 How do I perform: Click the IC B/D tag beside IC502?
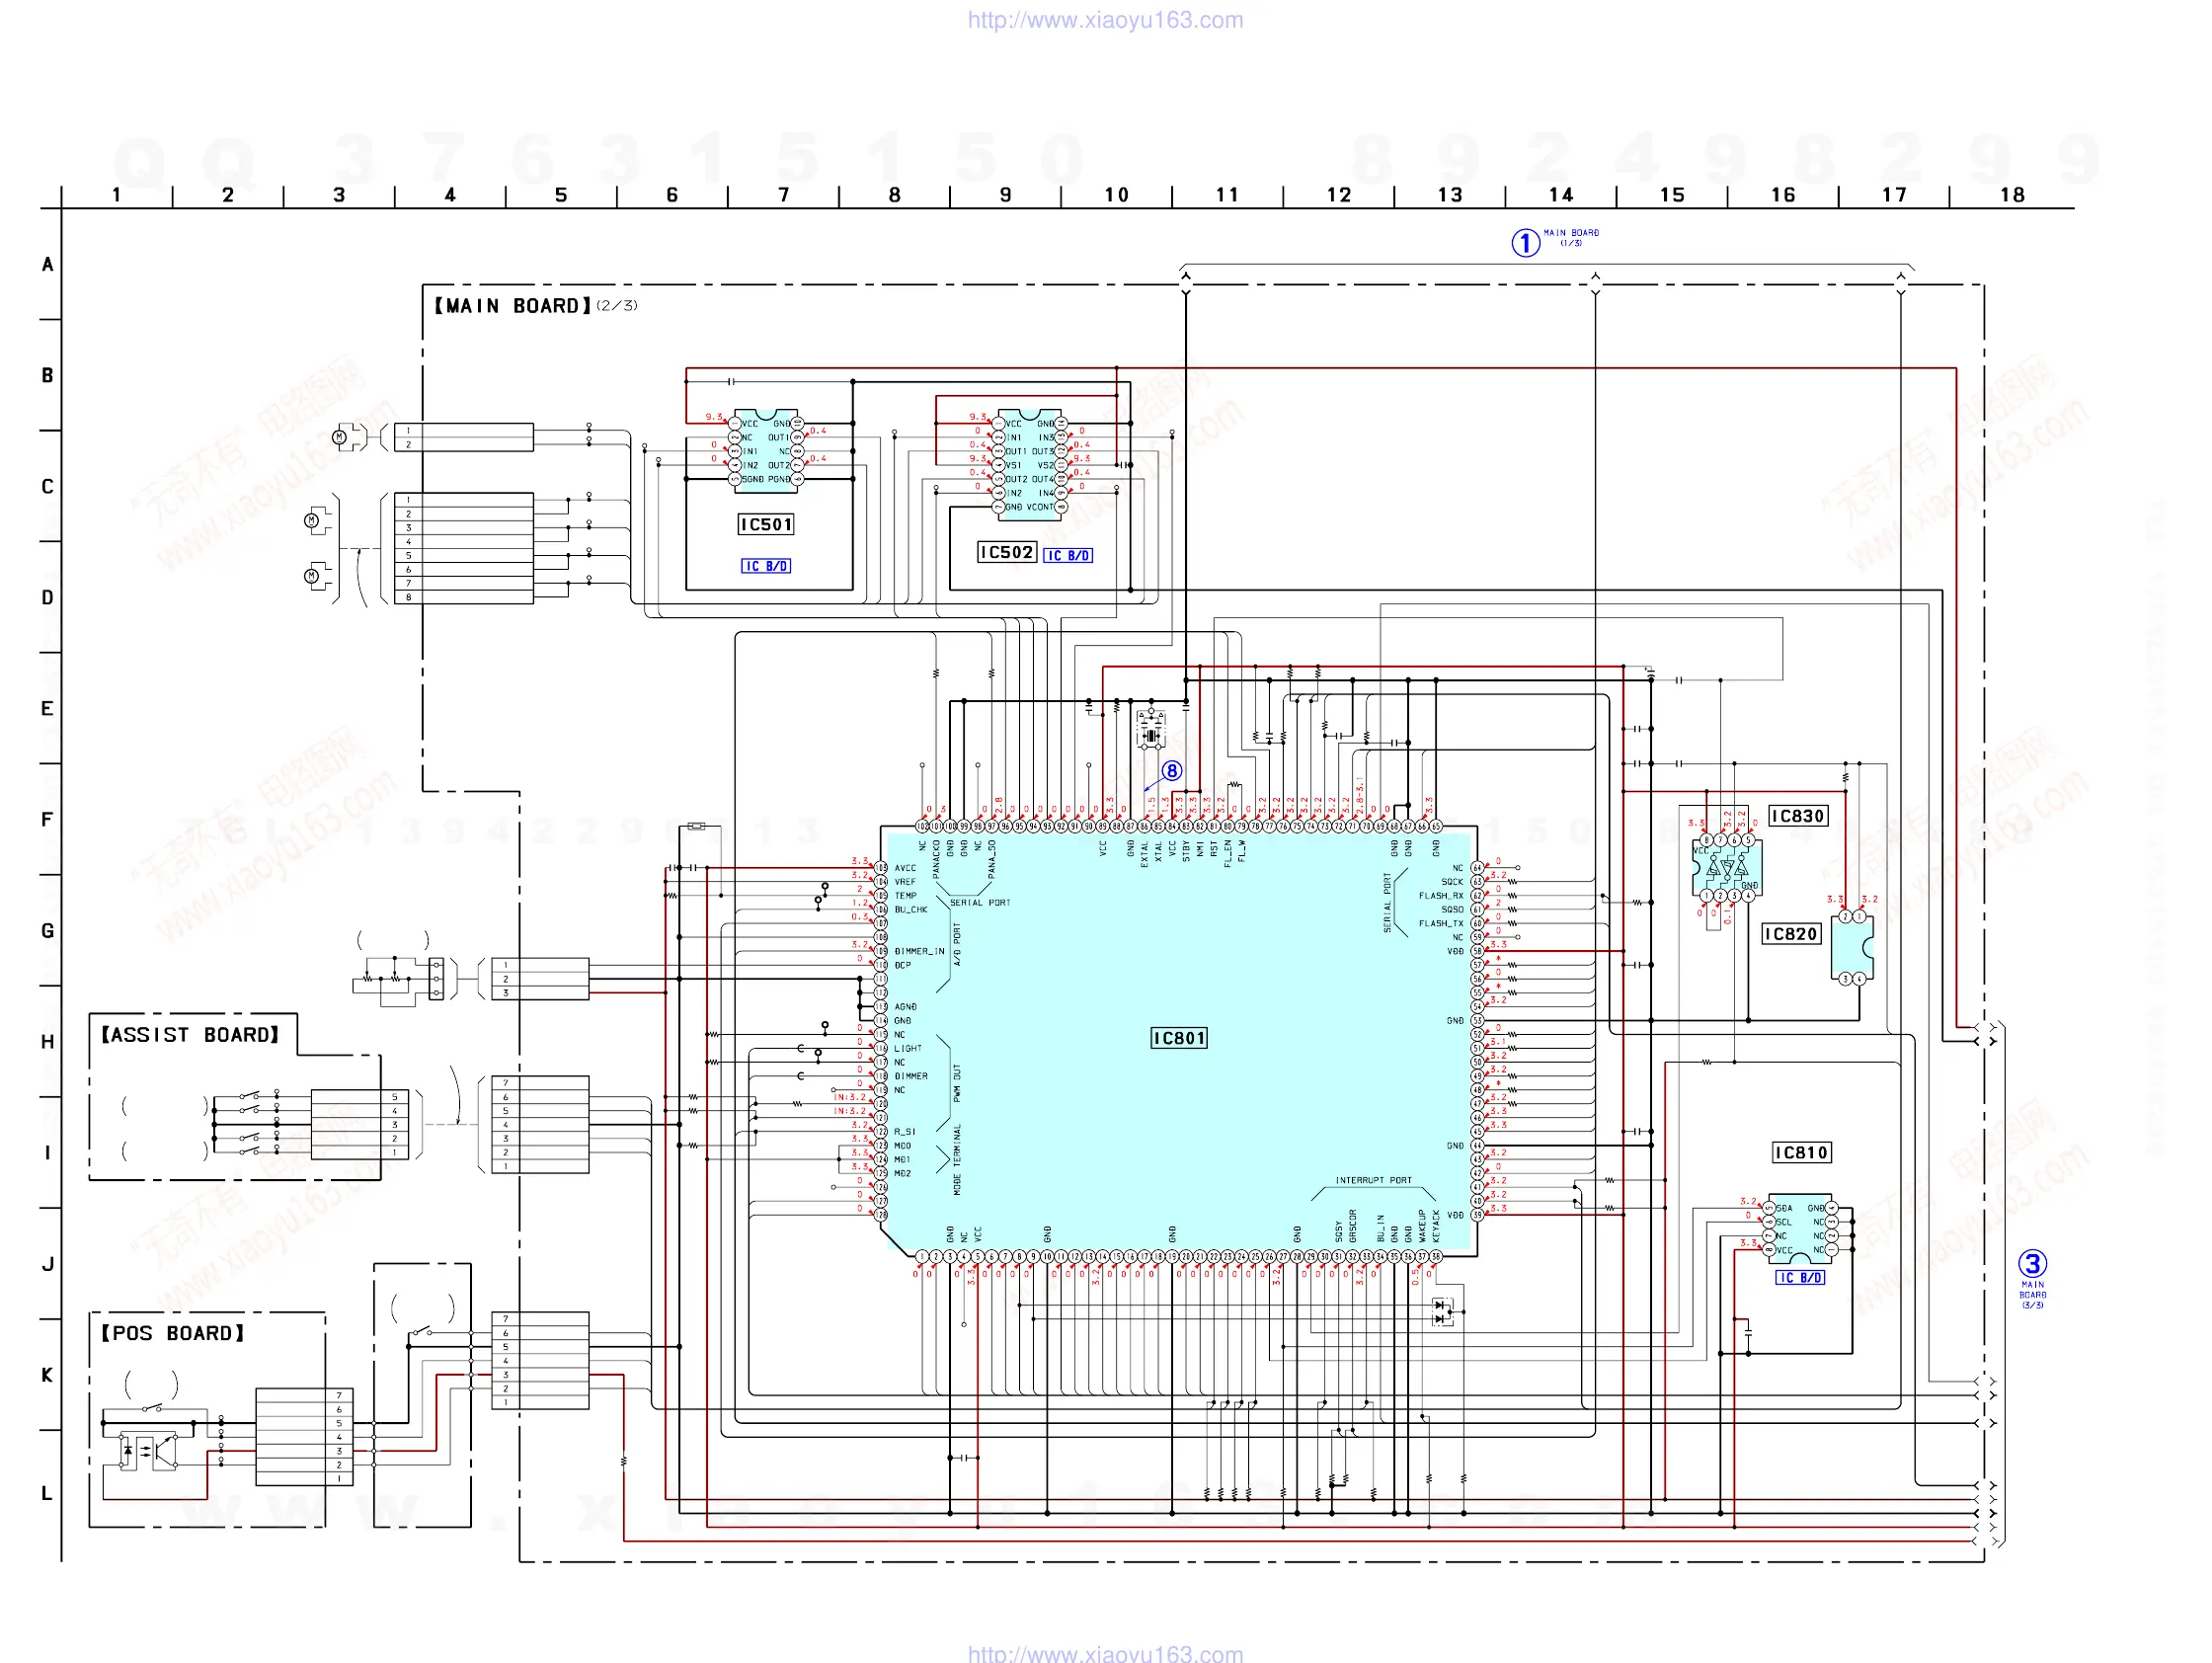[x=1068, y=555]
